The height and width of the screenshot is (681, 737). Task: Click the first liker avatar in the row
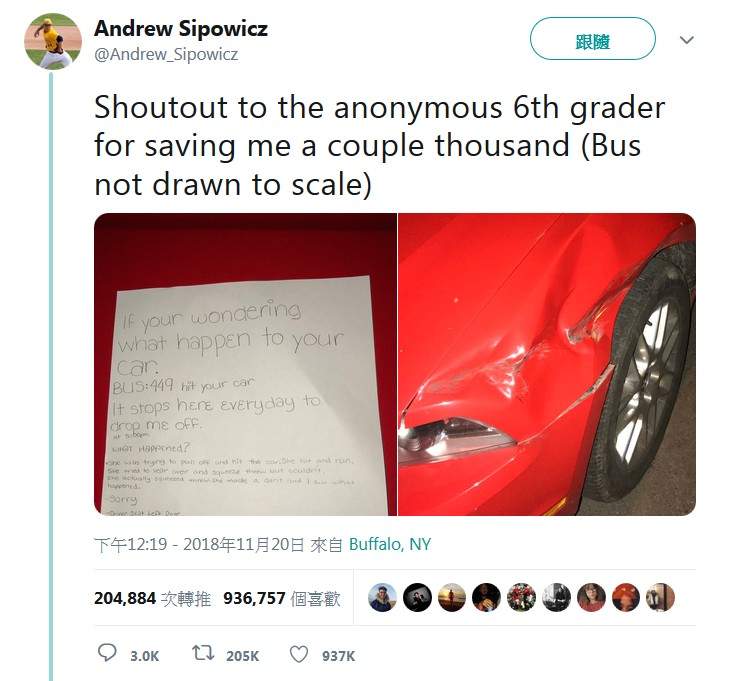tap(382, 598)
